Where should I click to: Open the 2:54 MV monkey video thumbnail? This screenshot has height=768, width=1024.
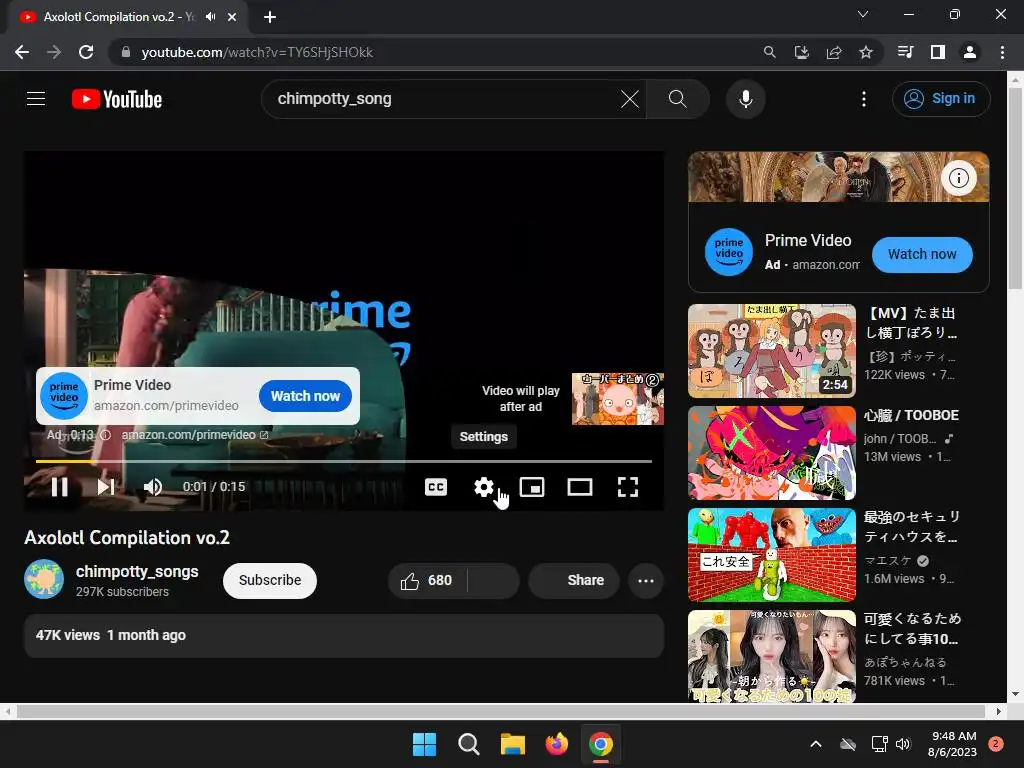(x=772, y=351)
